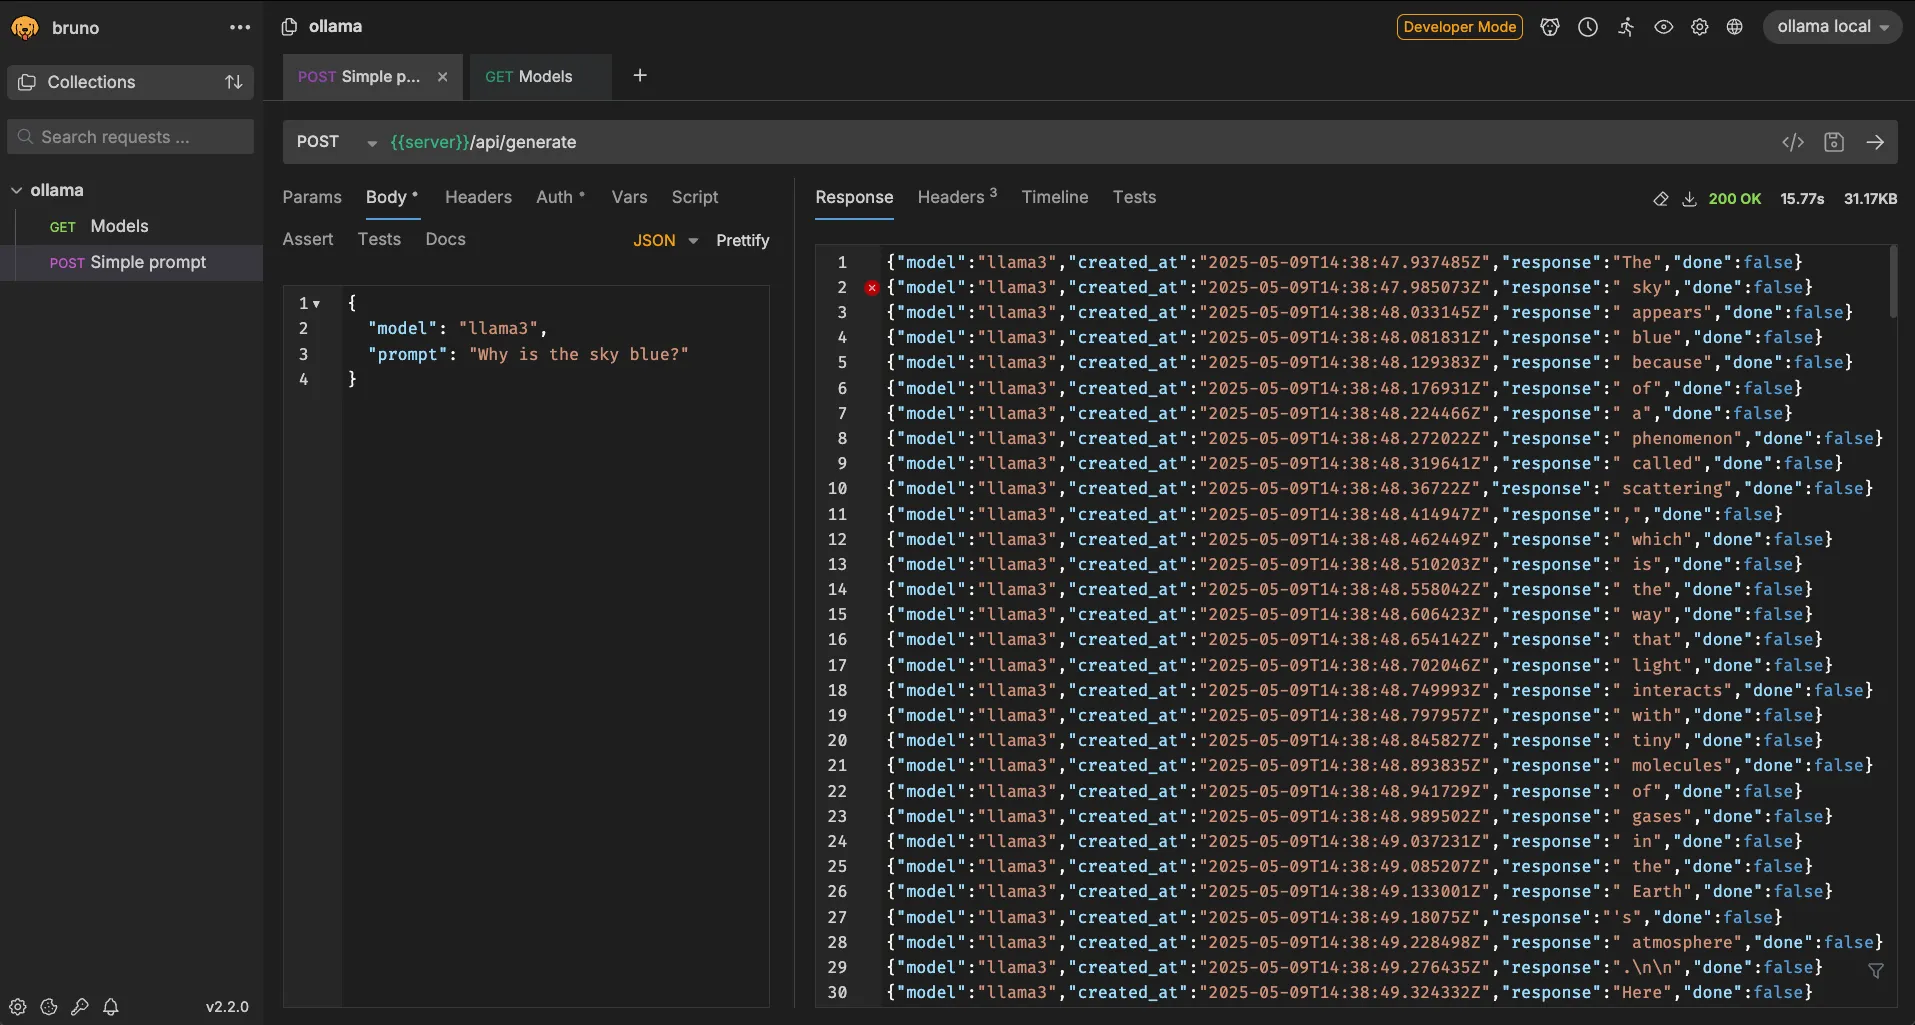1915x1025 pixels.
Task: Click the response line containing " atmosphere"
Action: point(1385,942)
